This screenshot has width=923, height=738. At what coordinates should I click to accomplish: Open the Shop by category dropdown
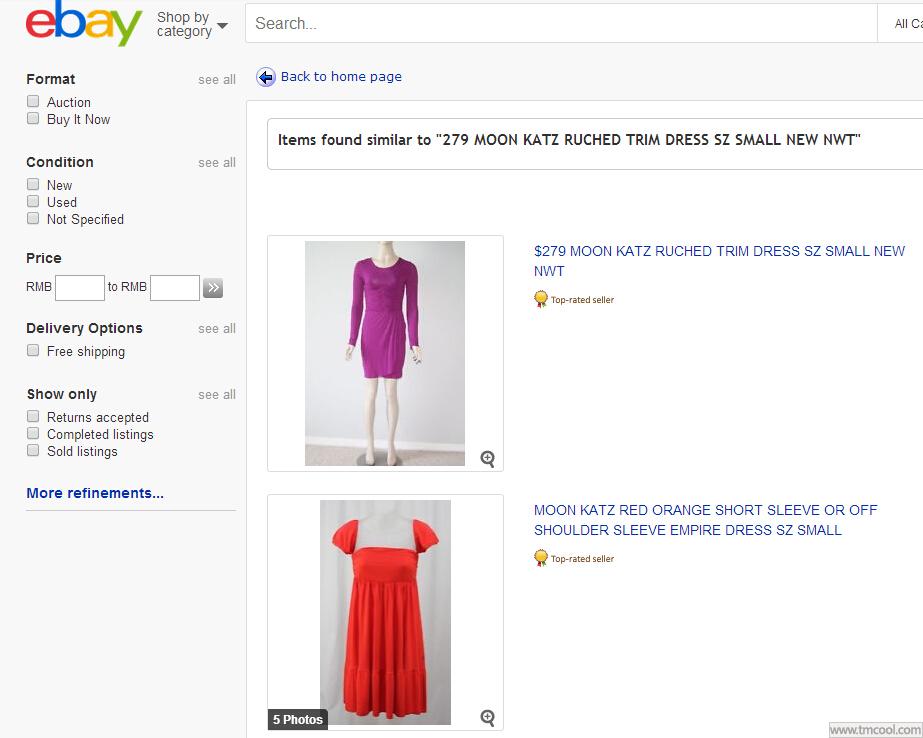[192, 24]
